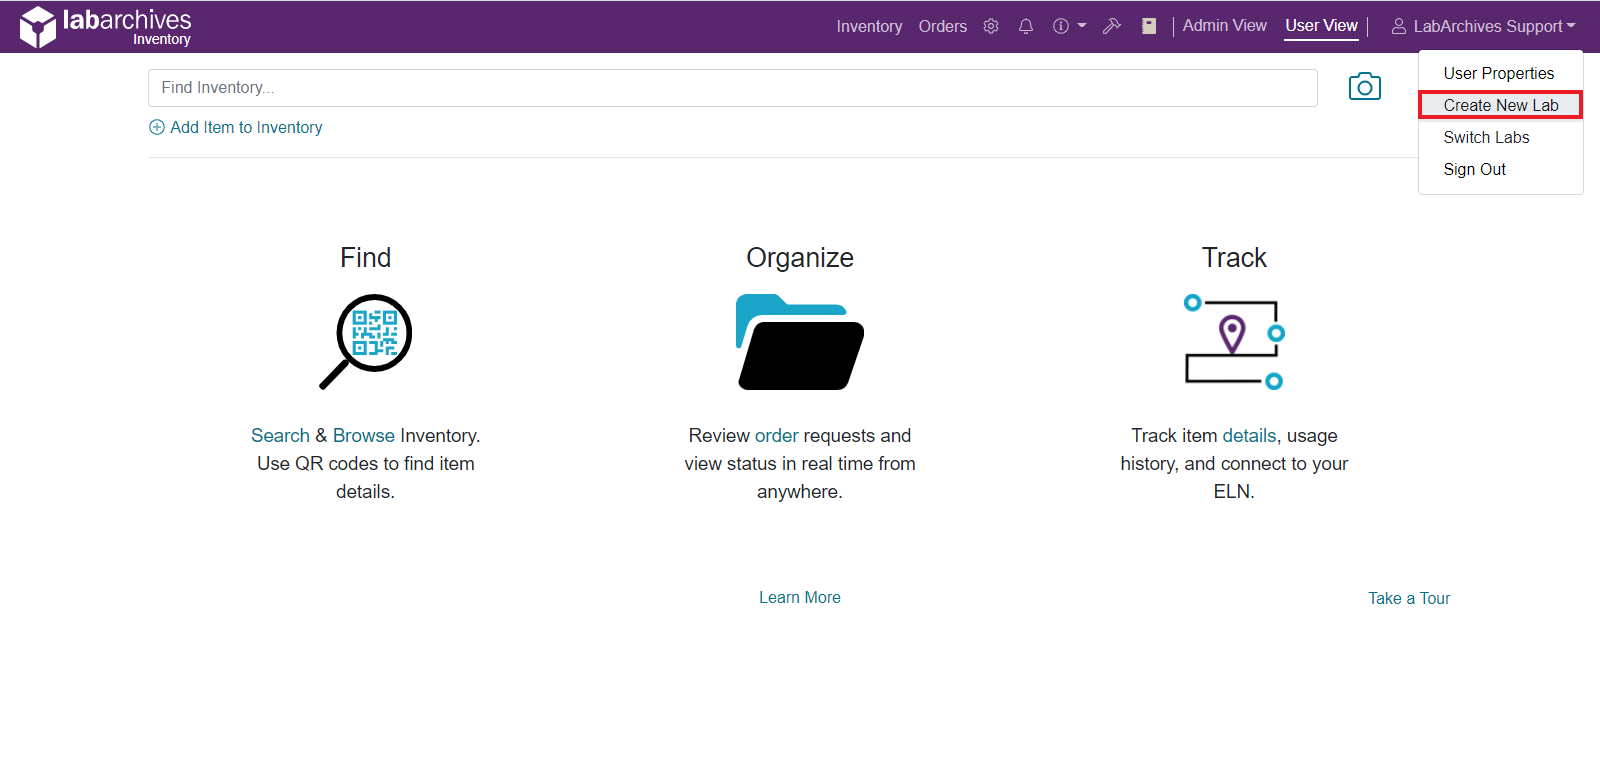Image resolution: width=1600 pixels, height=778 pixels.
Task: Open notifications bell icon
Action: [x=1026, y=27]
